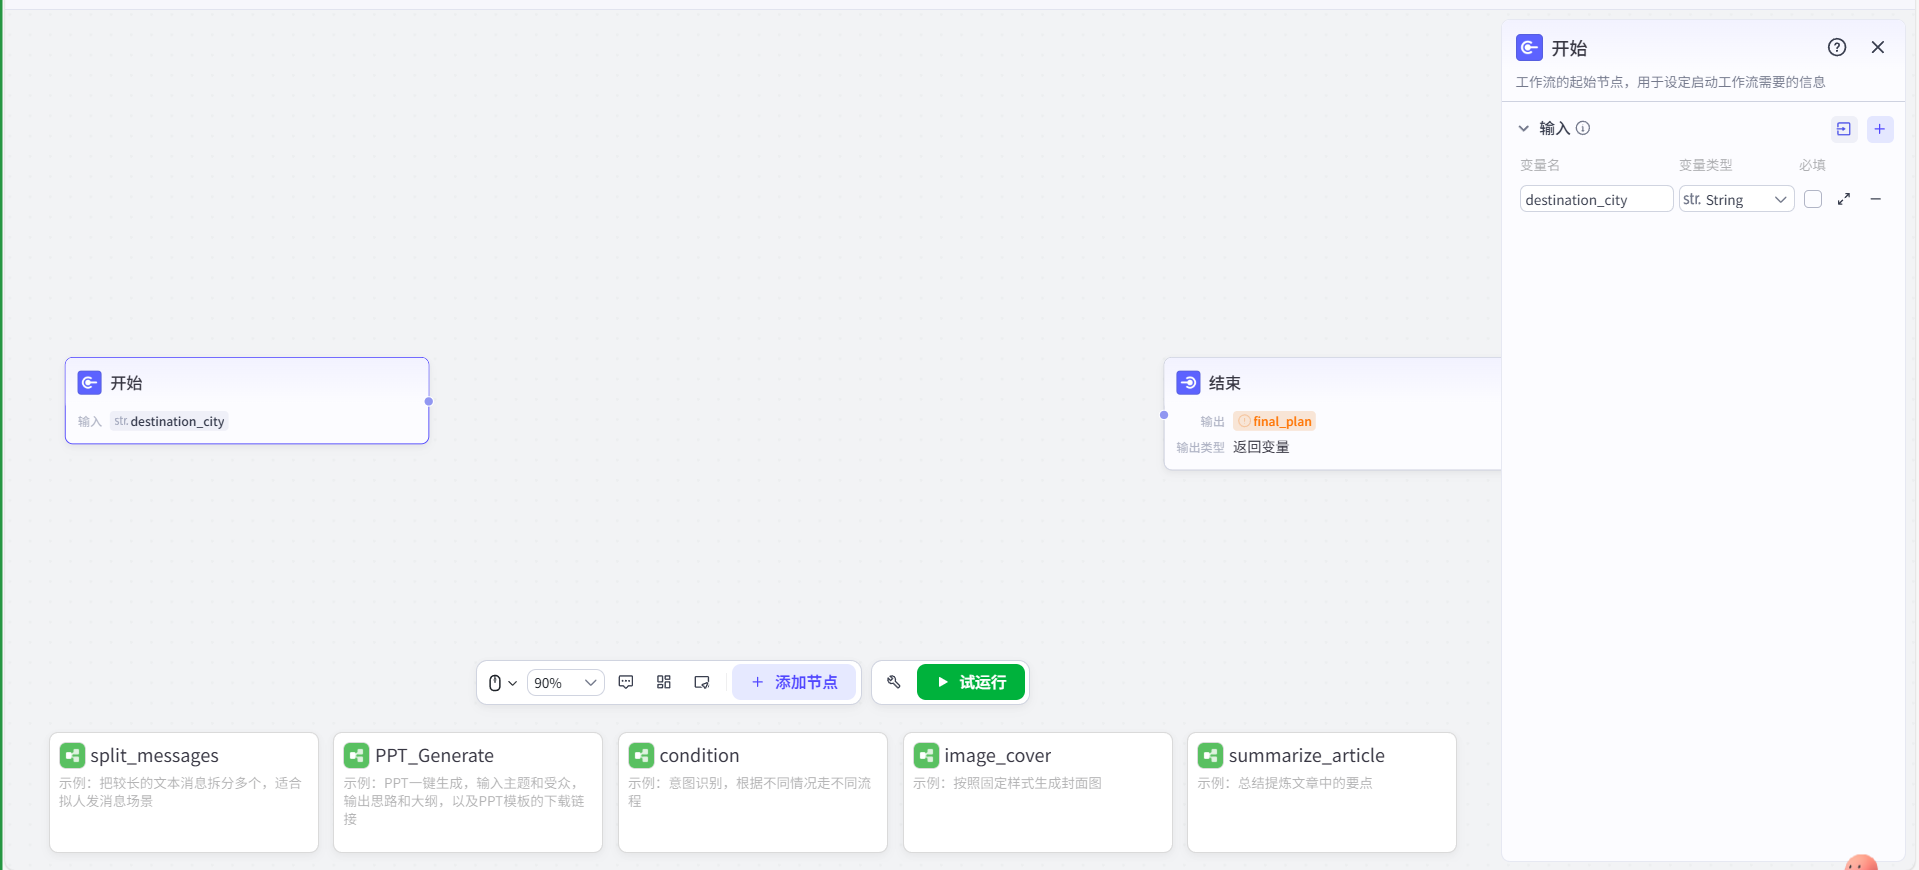Expand the destination_city variable editor

pos(1844,199)
